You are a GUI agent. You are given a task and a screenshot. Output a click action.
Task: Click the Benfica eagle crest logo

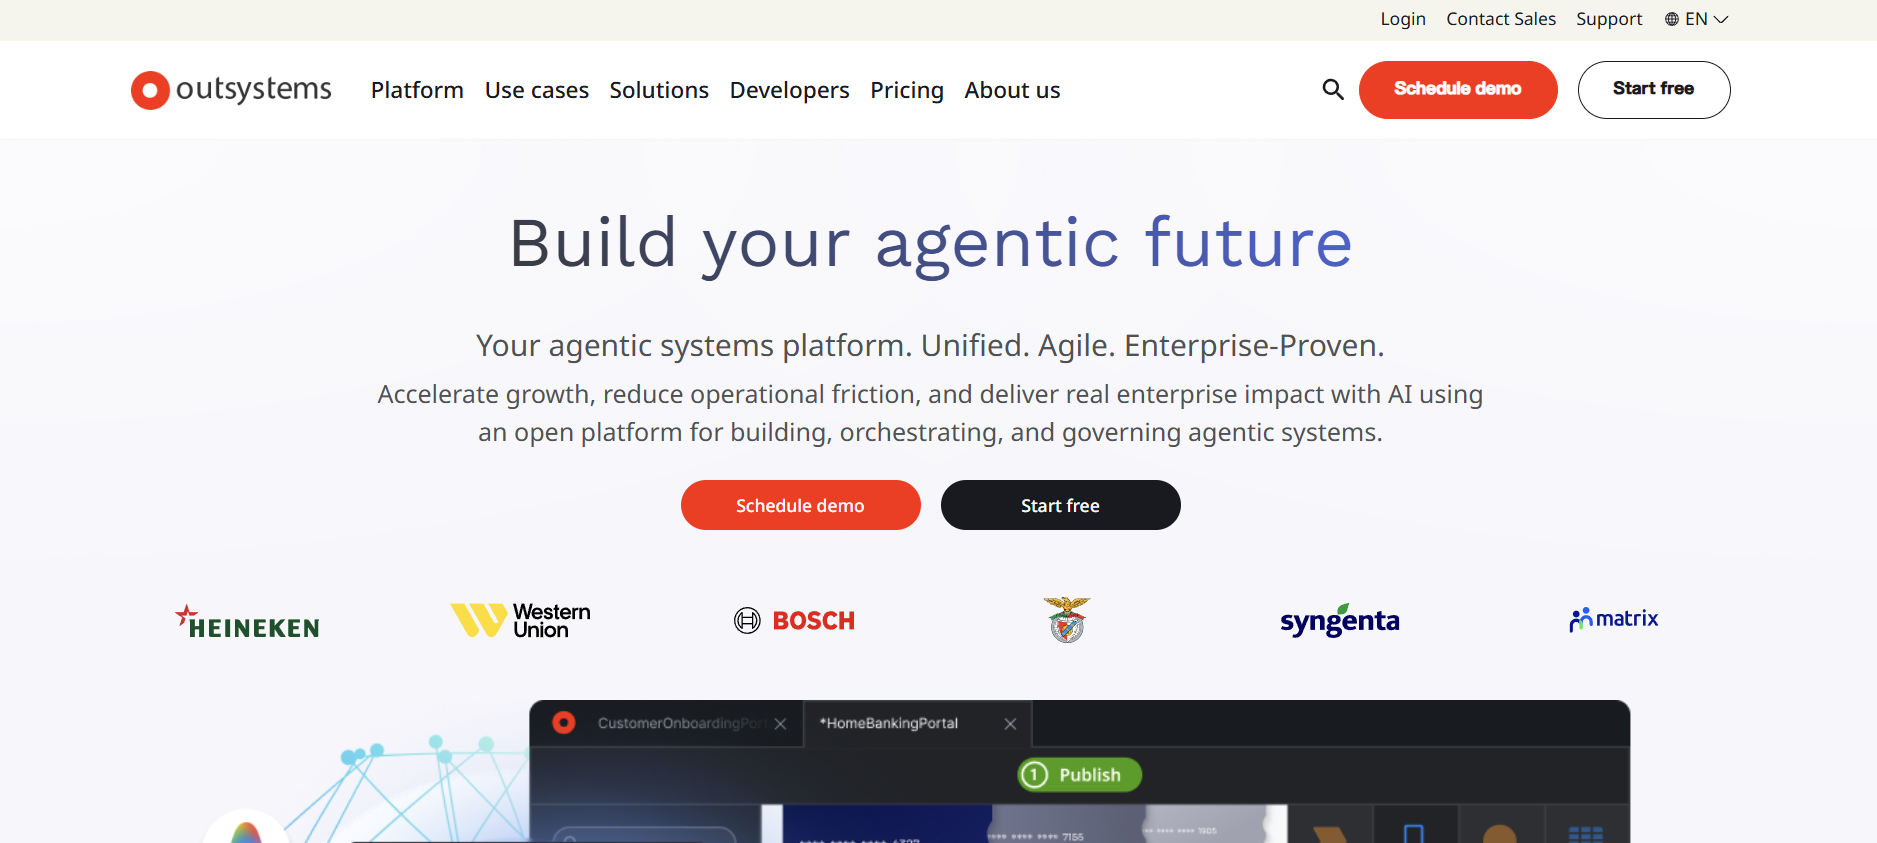1067,620
